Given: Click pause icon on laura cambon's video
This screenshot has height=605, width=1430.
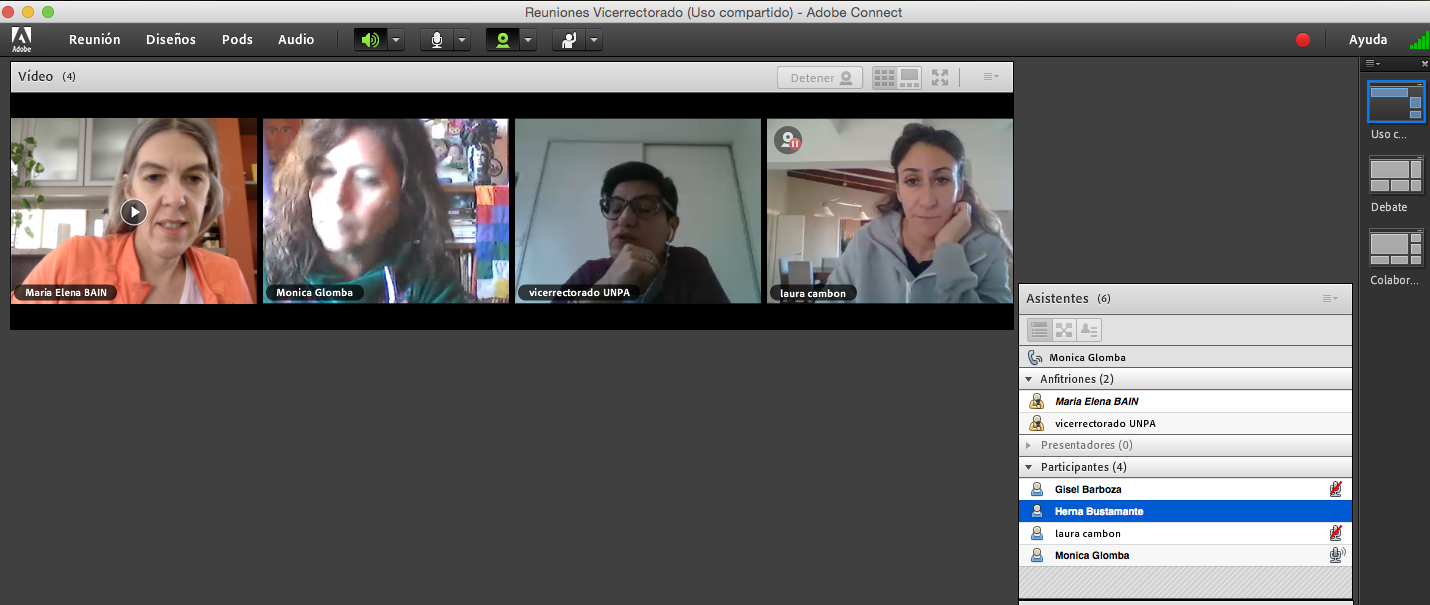Looking at the screenshot, I should [x=790, y=140].
